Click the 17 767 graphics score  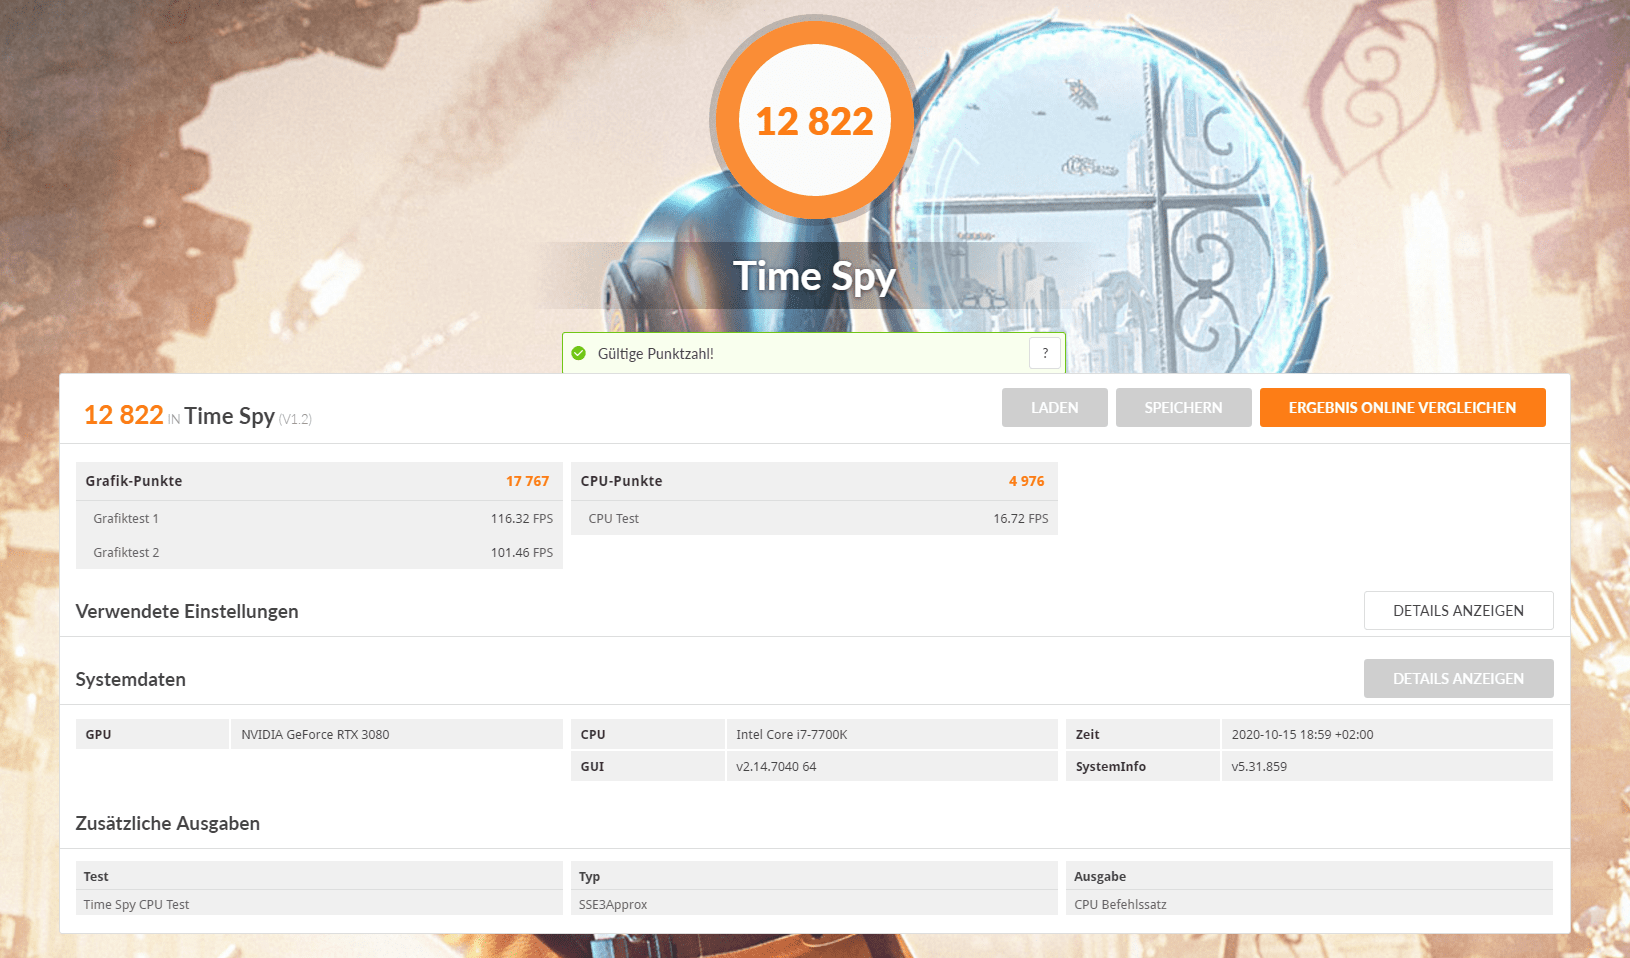[x=528, y=481]
